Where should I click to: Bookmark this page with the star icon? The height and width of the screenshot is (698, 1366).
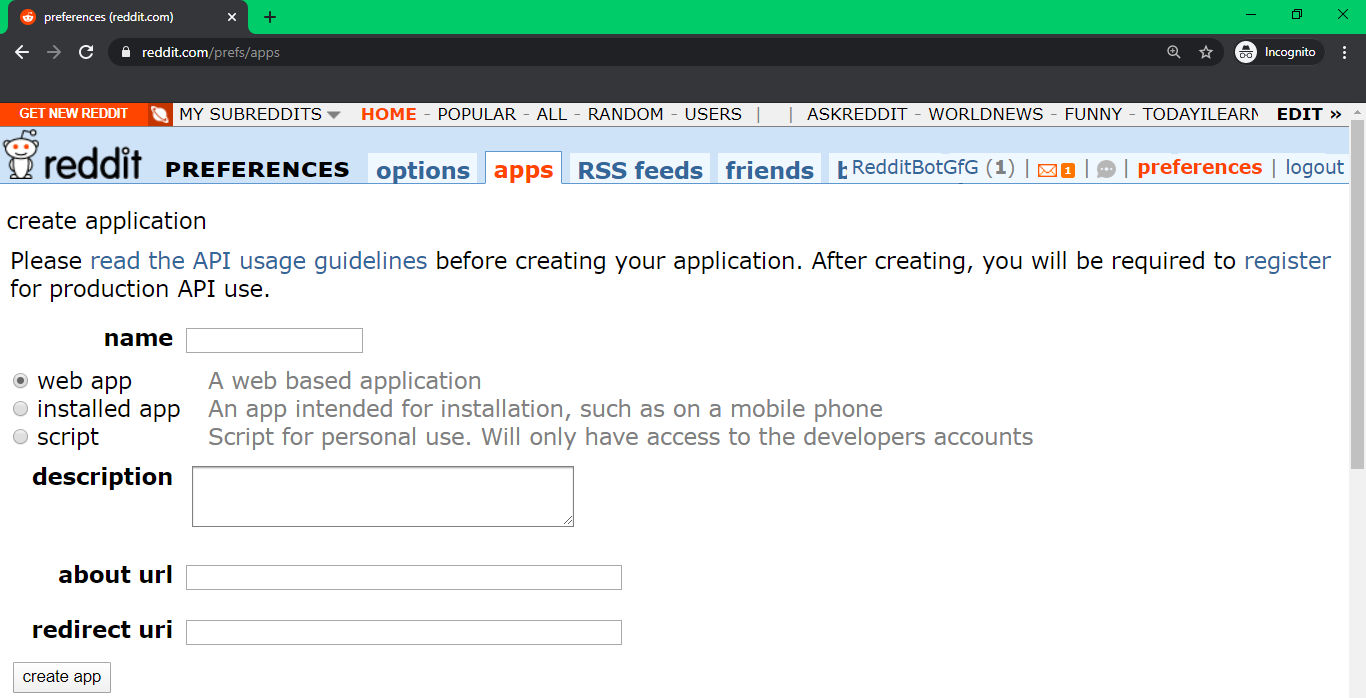pos(1206,52)
